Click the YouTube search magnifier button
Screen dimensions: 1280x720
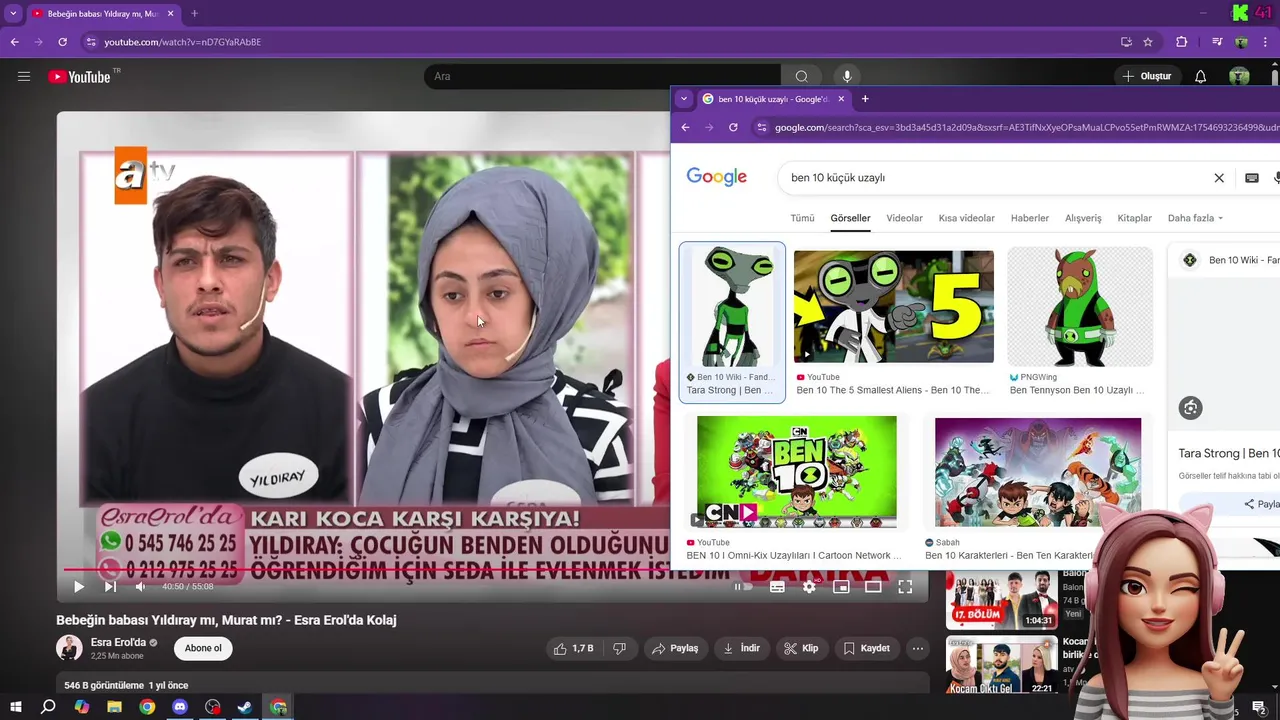(x=801, y=76)
